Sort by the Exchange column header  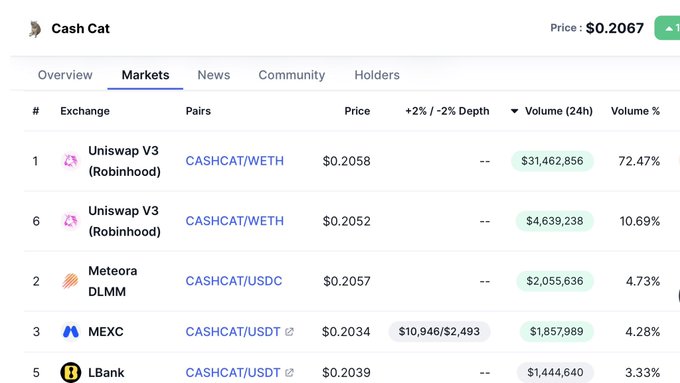pyautogui.click(x=85, y=111)
